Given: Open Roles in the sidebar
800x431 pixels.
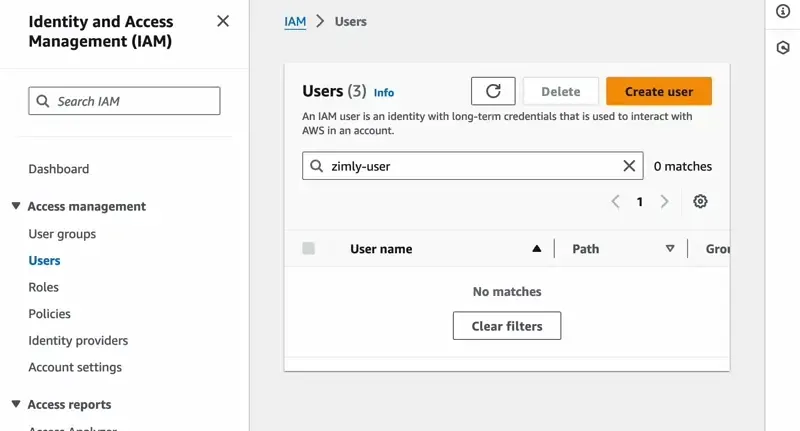Looking at the screenshot, I should tap(43, 287).
